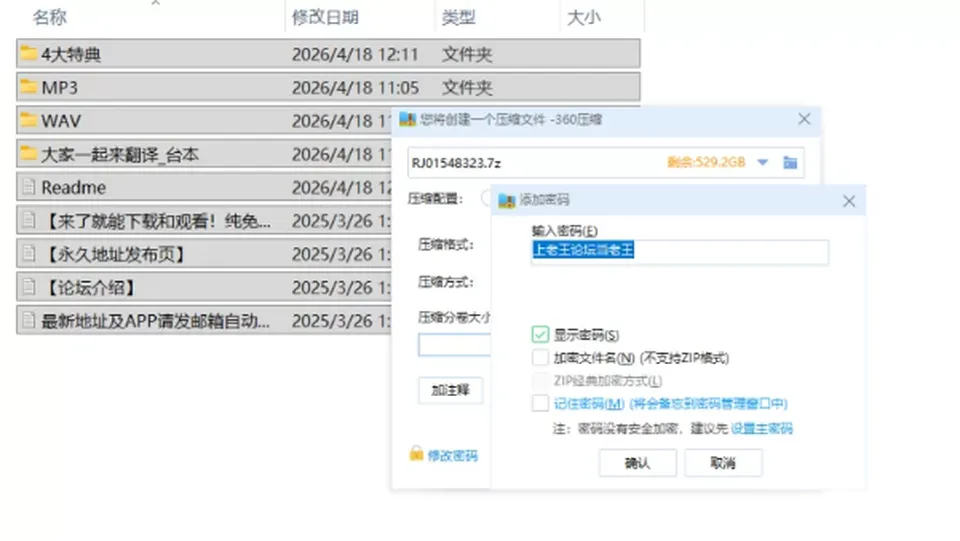Click the 压缩分卷大小 input box
Screen dimensions: 960x541
point(454,345)
